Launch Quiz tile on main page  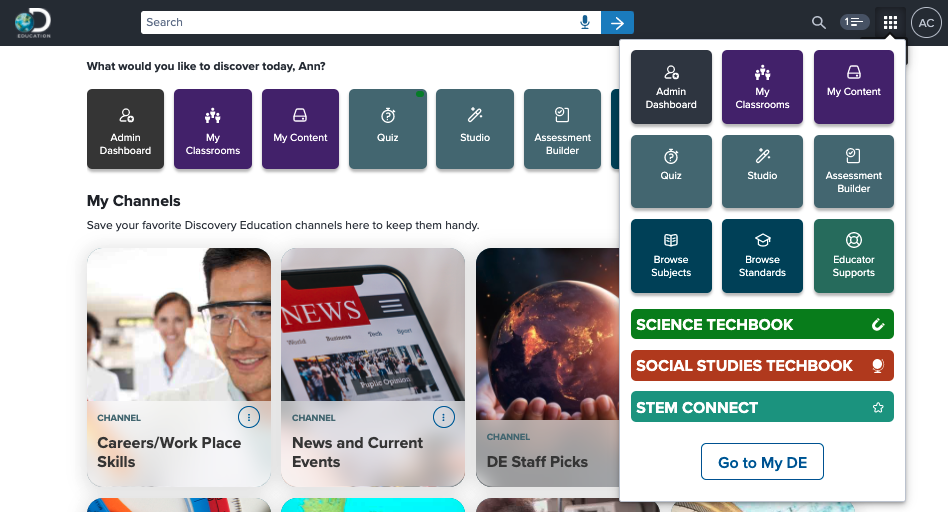388,129
